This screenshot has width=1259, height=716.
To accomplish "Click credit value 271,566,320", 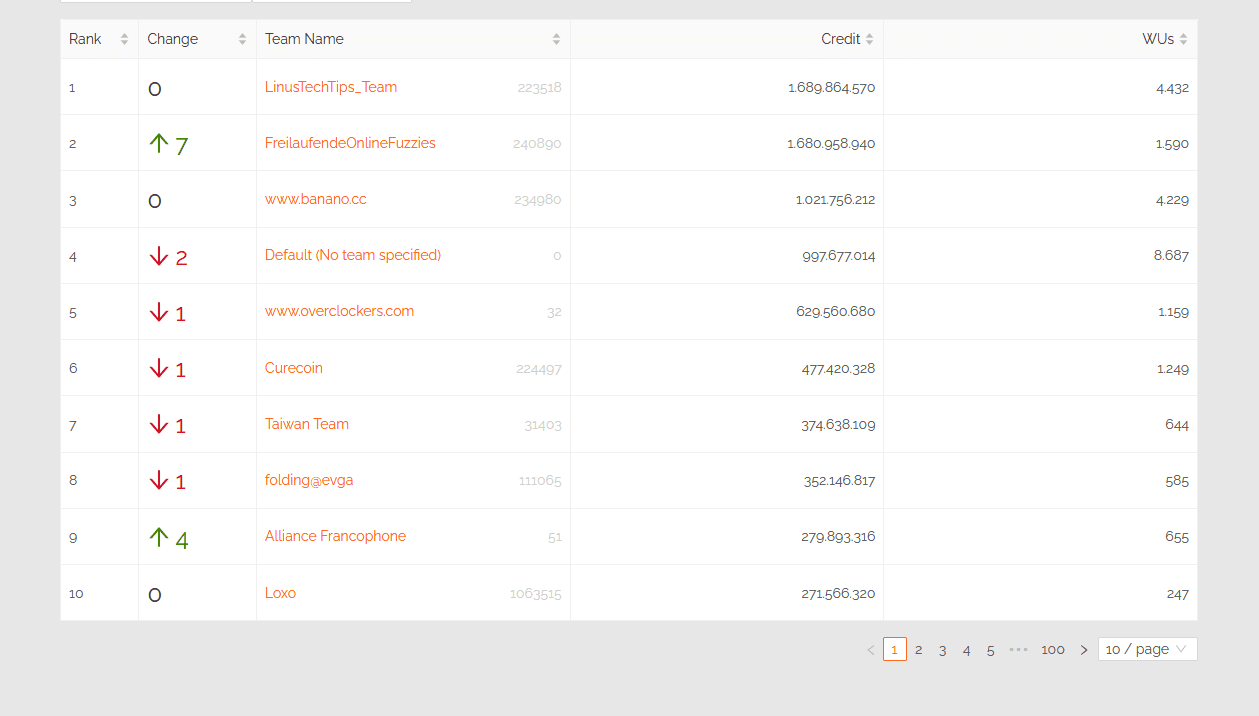I will [x=838, y=594].
